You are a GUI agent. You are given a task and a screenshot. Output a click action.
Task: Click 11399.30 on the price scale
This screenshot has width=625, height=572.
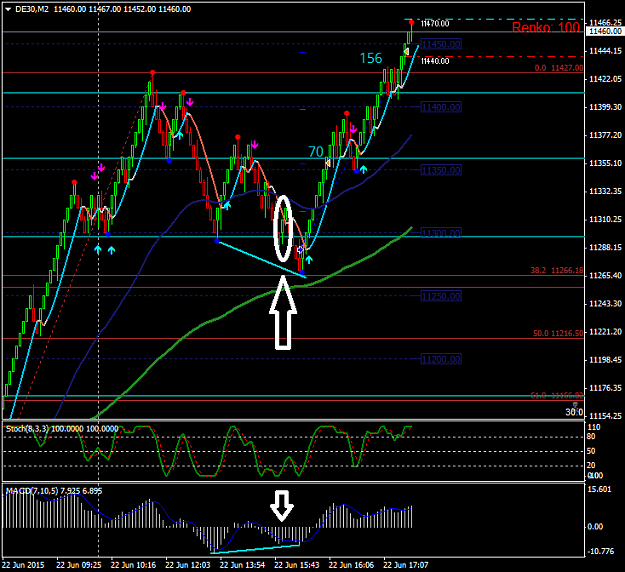(605, 107)
